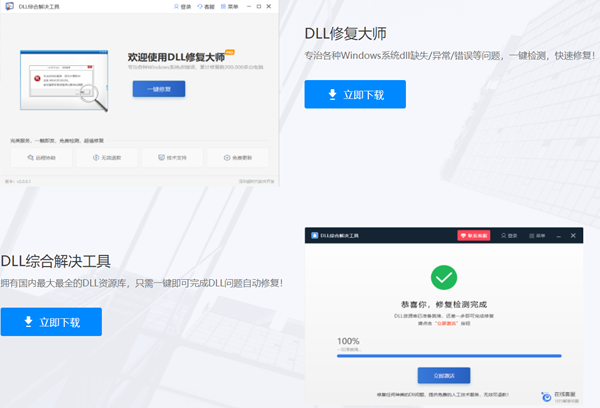The image size is (600, 408).
Task: Select the 远程协助 service card
Action: point(41,158)
